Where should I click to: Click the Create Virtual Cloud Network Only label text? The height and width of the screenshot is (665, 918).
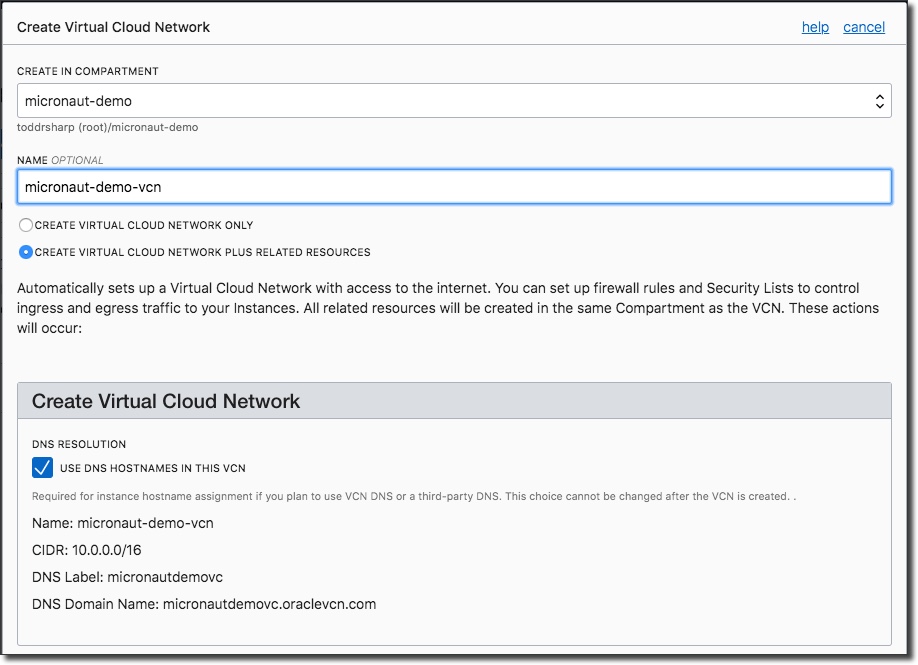[144, 226]
